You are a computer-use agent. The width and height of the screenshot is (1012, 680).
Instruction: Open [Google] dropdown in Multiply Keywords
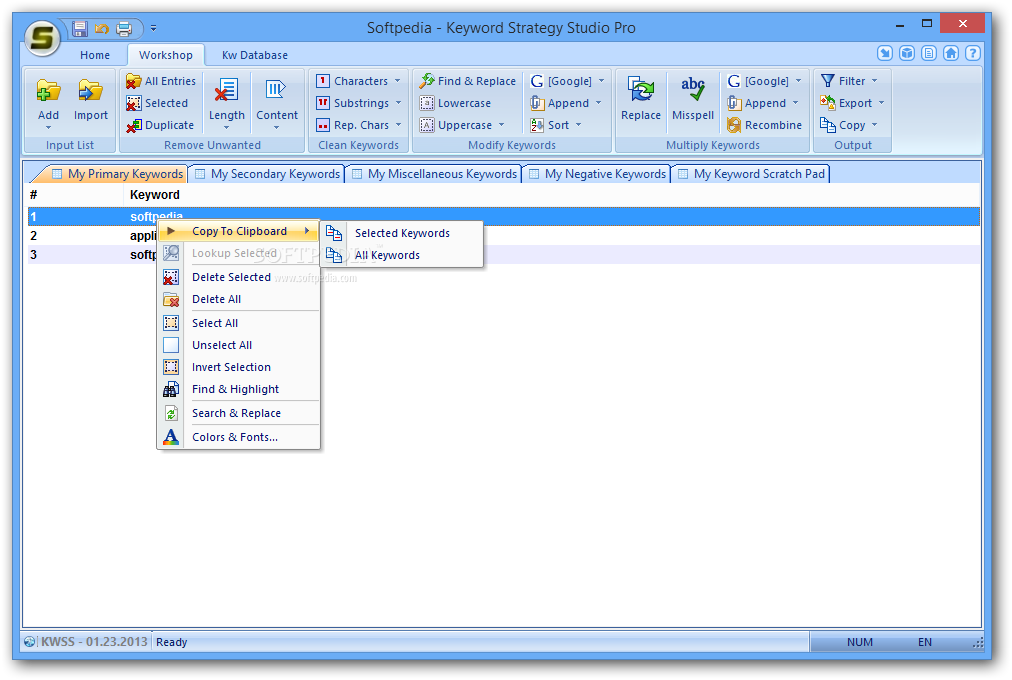point(798,81)
